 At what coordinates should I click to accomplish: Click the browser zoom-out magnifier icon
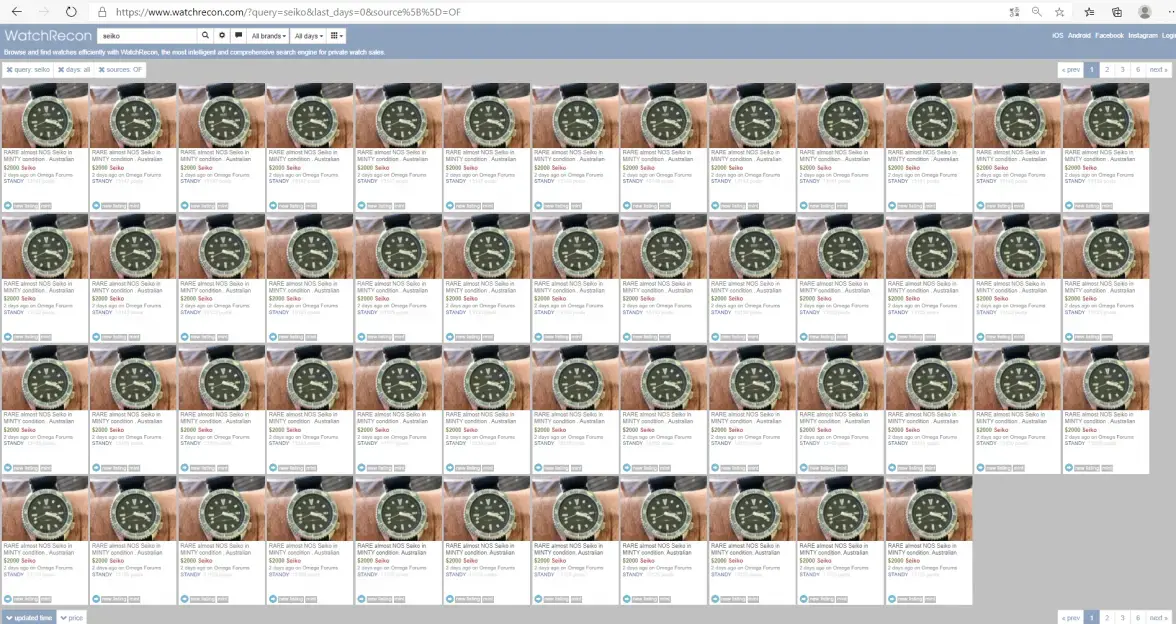click(x=1036, y=12)
